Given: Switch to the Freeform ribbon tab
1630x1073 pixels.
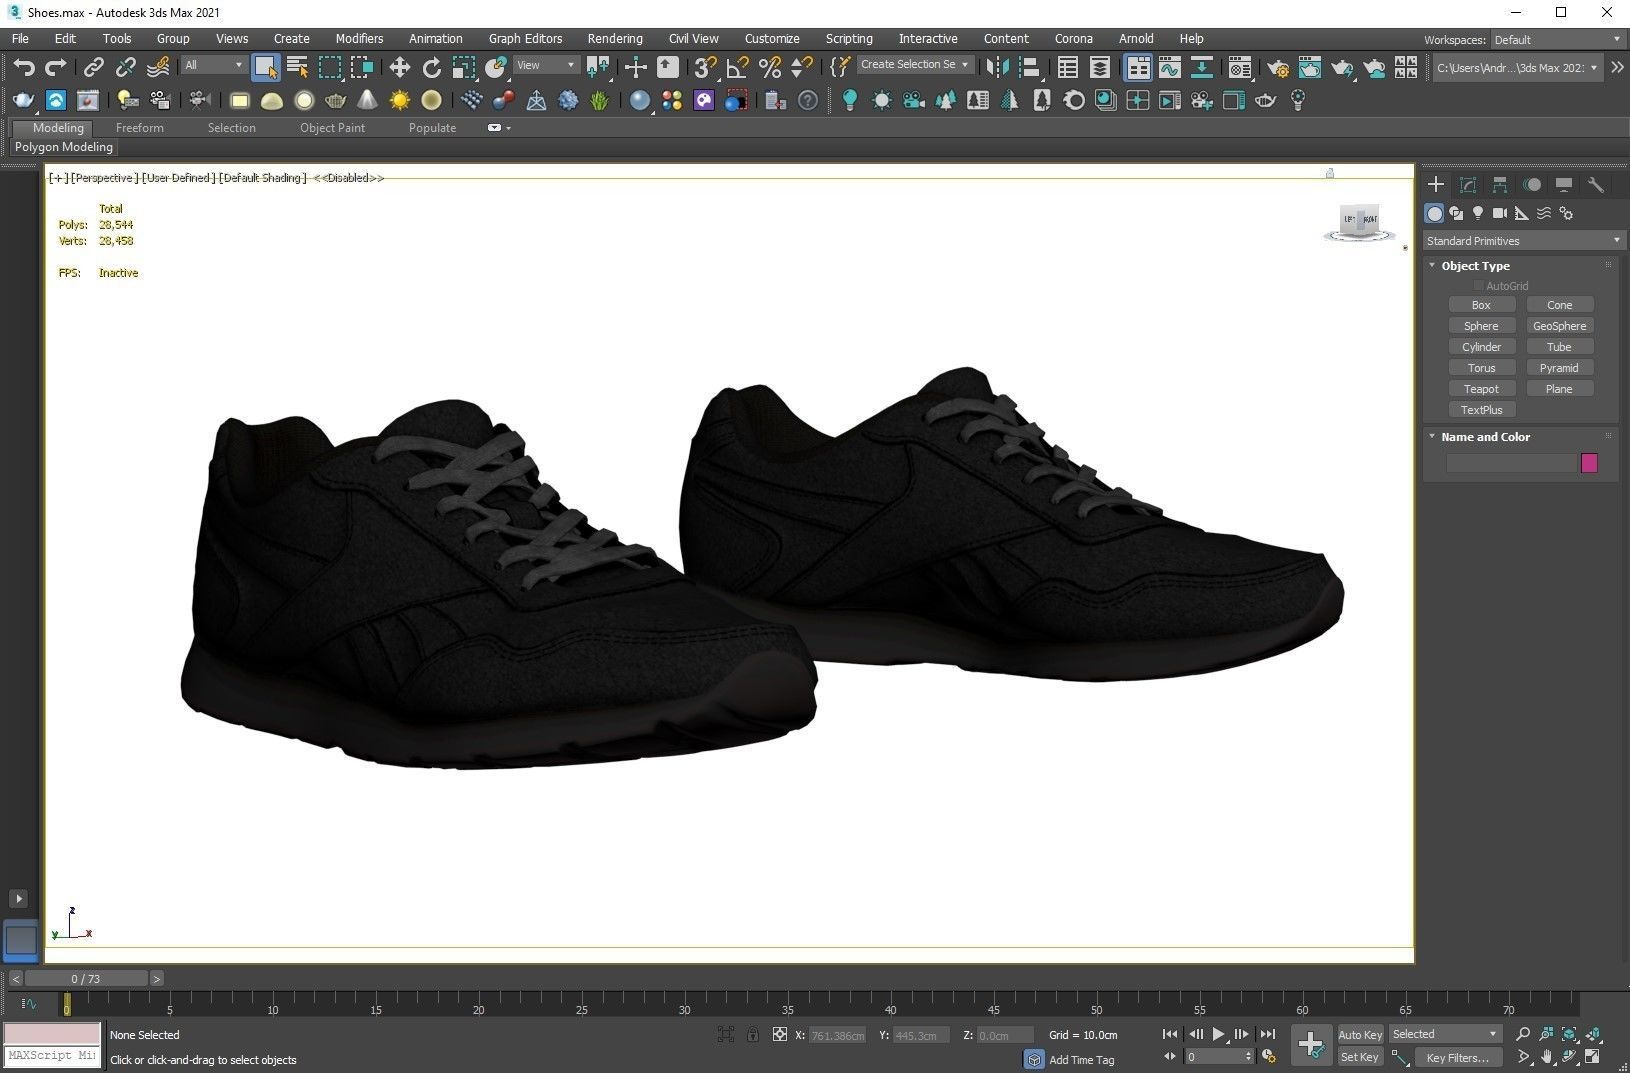Looking at the screenshot, I should [x=139, y=128].
